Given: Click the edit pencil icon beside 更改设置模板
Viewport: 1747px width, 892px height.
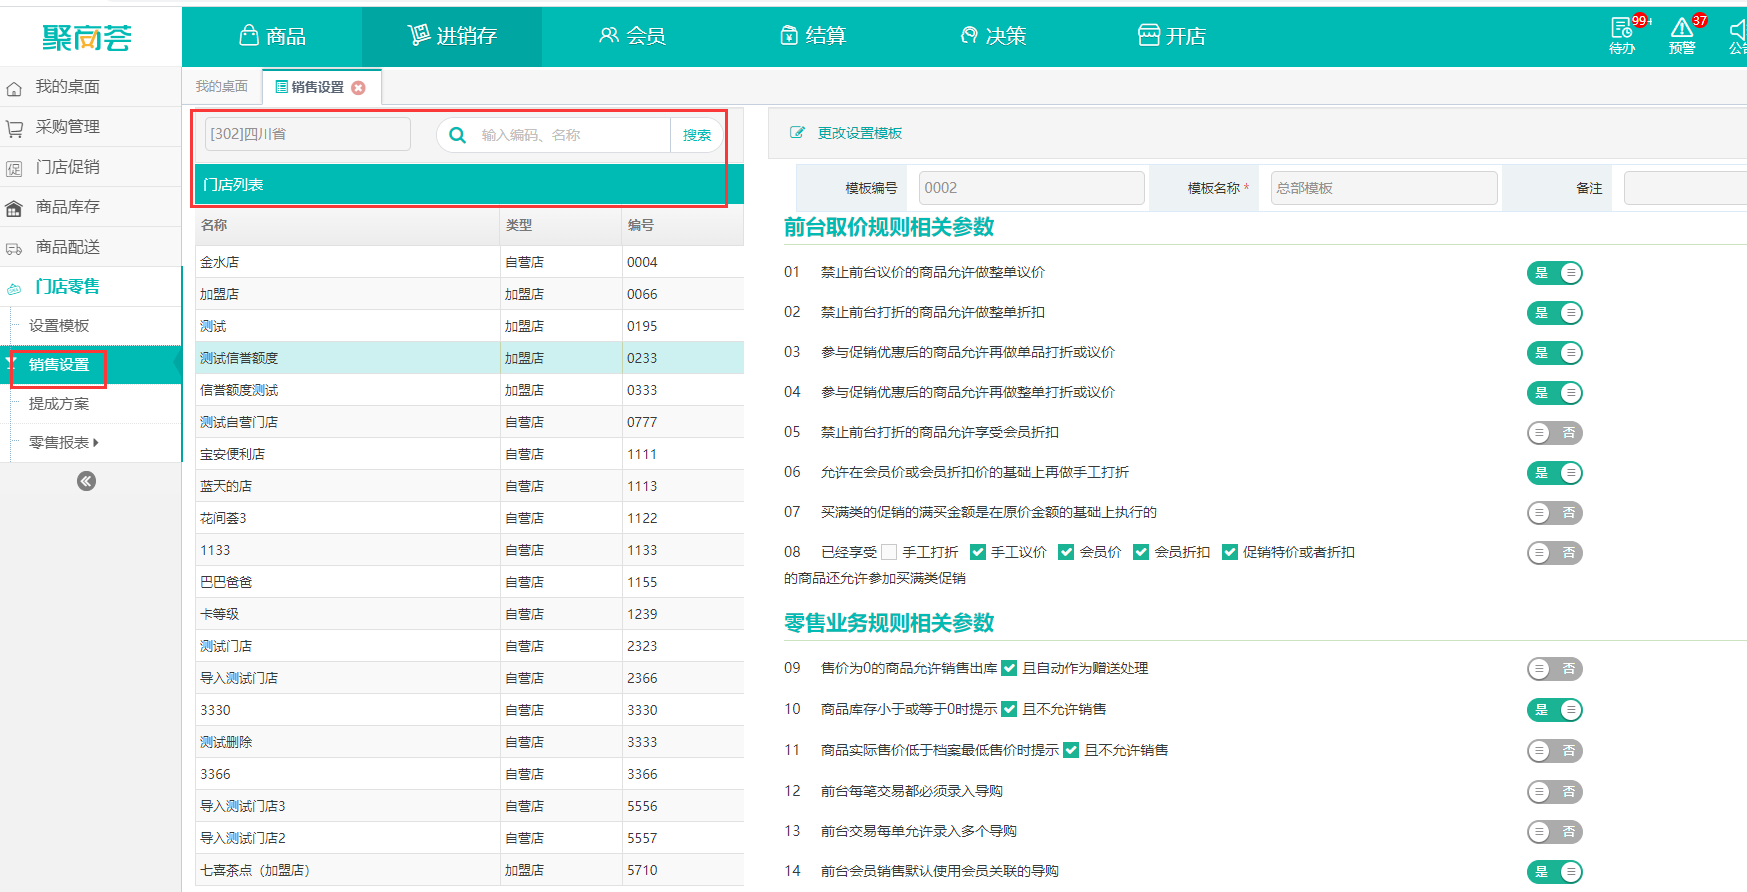Looking at the screenshot, I should [797, 133].
